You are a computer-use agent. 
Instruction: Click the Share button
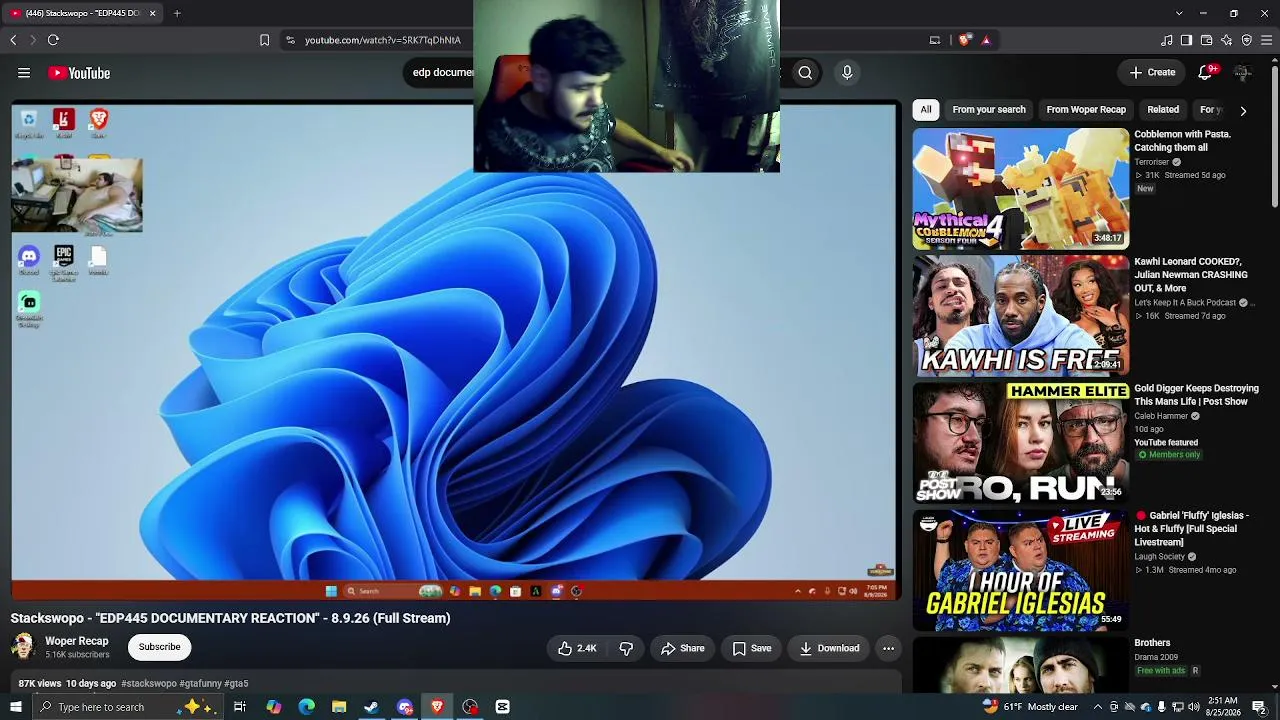683,648
